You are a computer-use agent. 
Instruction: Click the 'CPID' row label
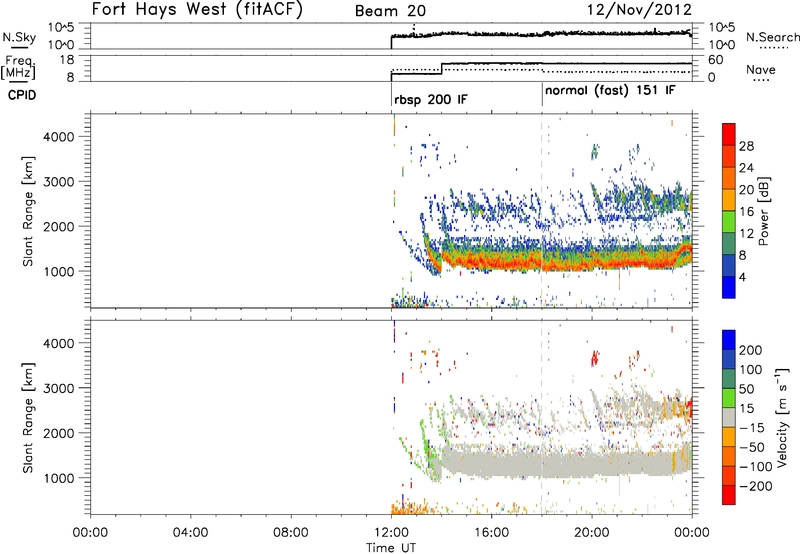(22, 95)
